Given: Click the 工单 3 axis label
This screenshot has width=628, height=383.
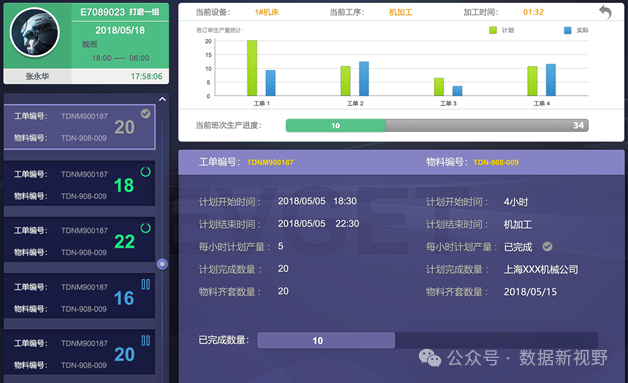Looking at the screenshot, I should tap(448, 103).
